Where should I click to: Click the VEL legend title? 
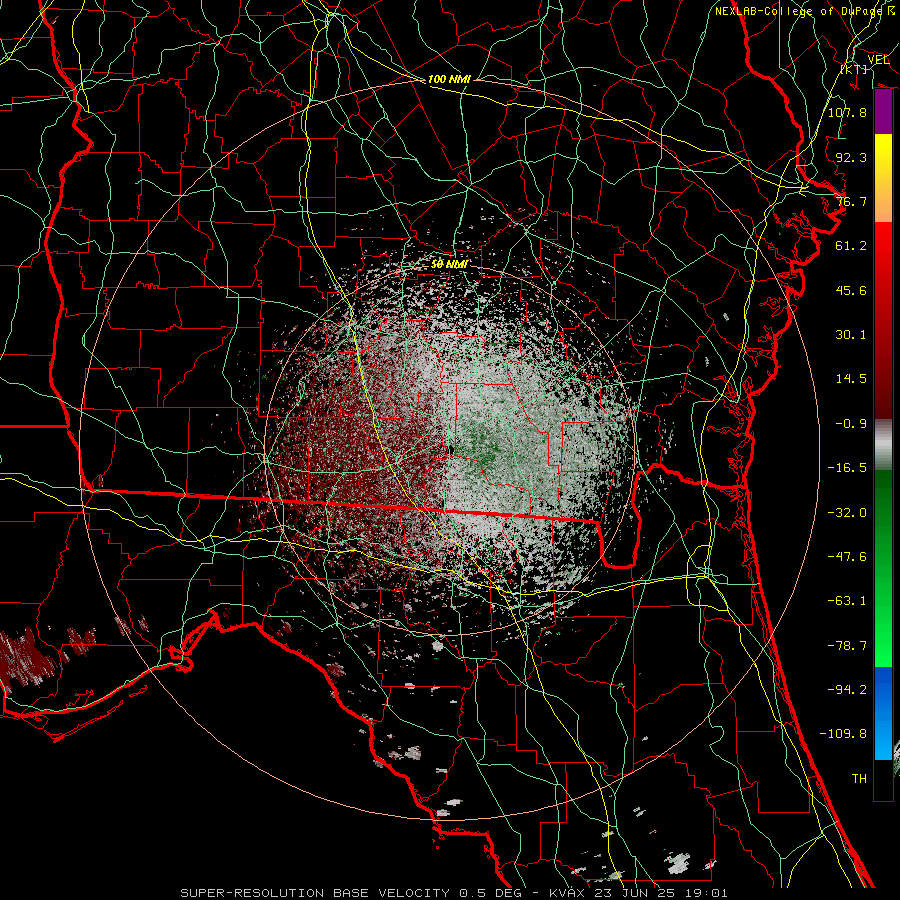878,60
